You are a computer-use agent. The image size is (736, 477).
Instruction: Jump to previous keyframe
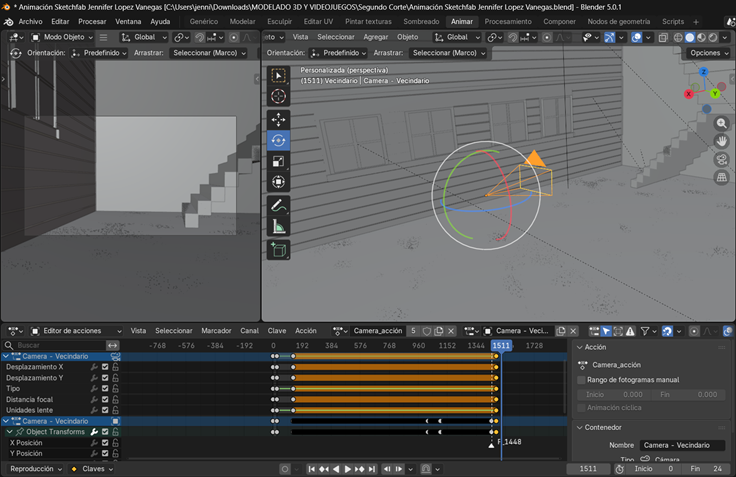point(324,469)
